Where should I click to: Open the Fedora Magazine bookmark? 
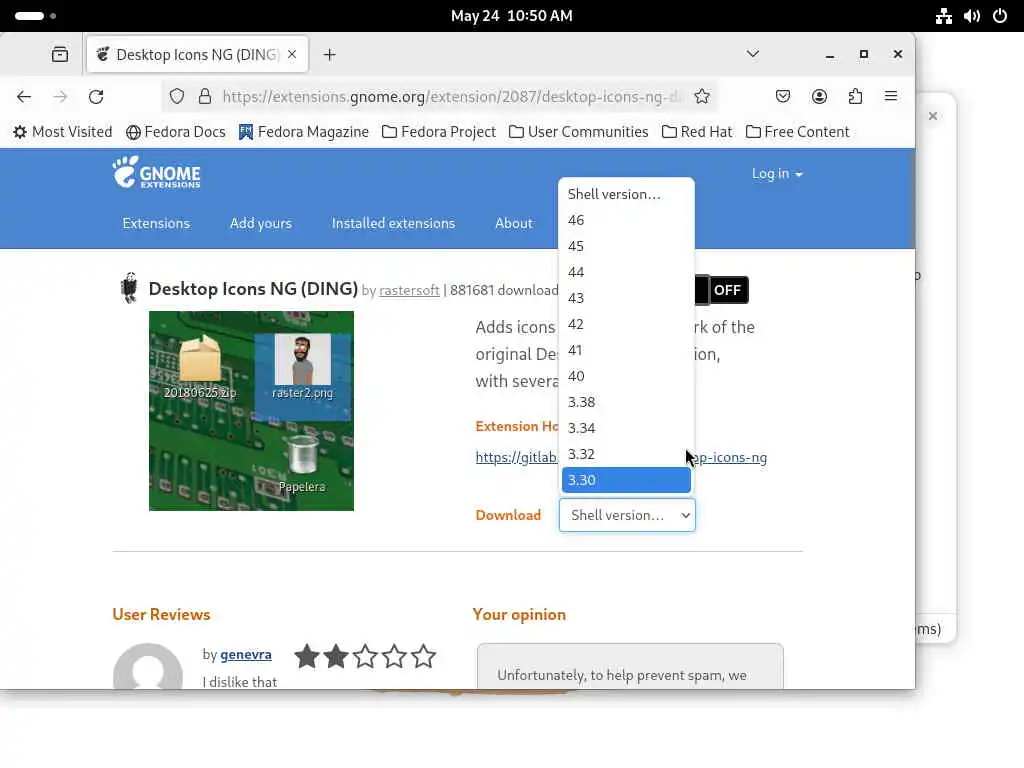tap(304, 132)
